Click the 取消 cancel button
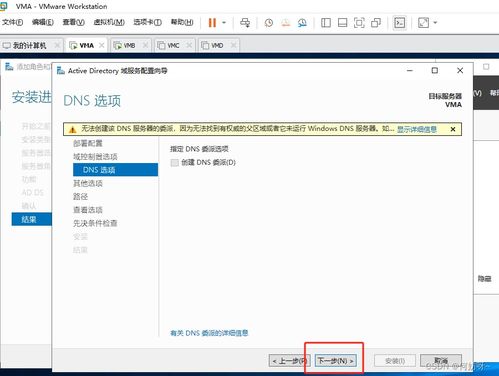499x376 pixels. (x=441, y=361)
